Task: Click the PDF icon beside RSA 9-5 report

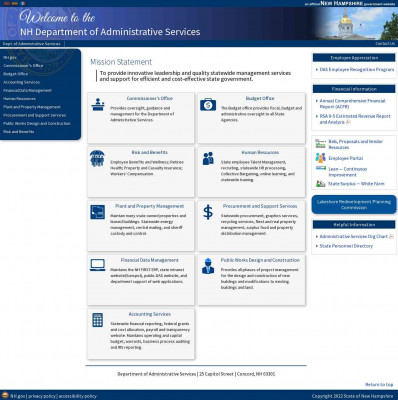Action: (348, 122)
